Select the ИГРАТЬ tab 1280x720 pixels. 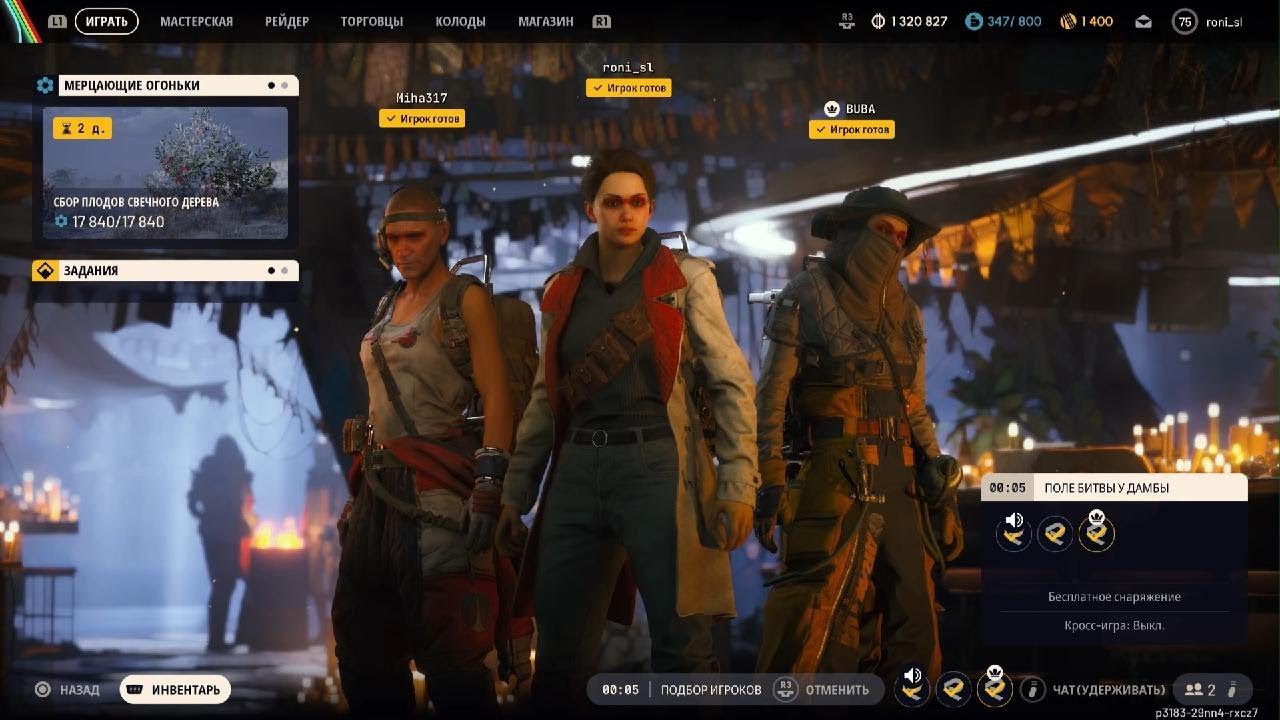[106, 21]
